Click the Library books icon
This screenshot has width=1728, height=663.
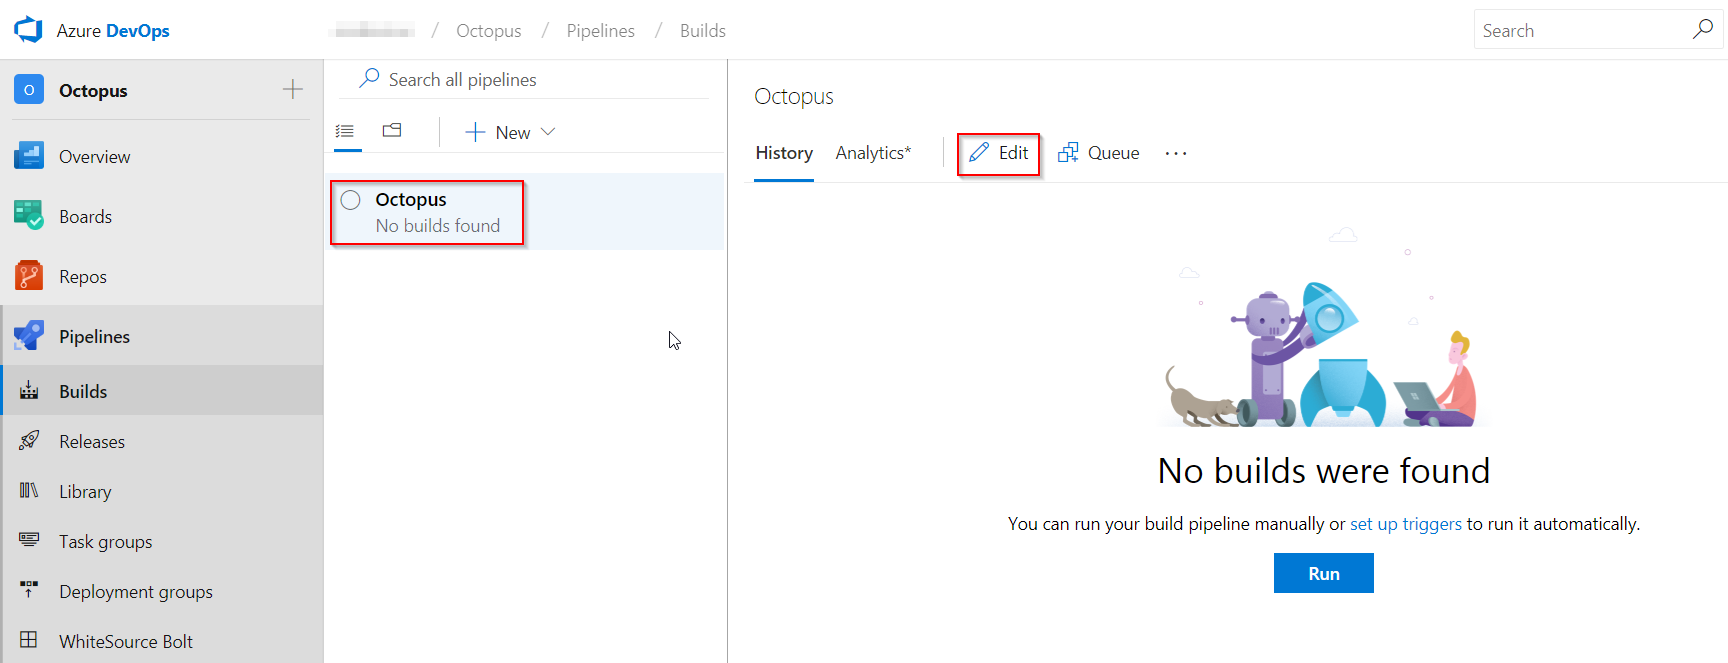click(29, 491)
